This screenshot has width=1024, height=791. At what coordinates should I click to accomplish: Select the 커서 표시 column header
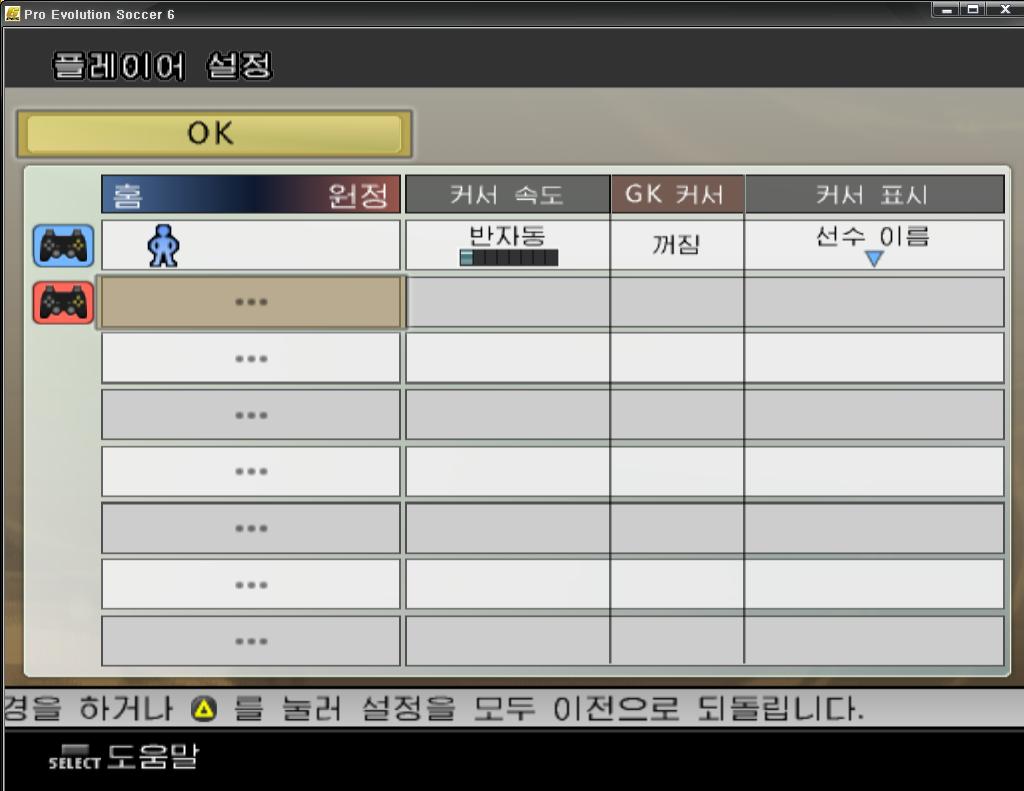tap(874, 194)
